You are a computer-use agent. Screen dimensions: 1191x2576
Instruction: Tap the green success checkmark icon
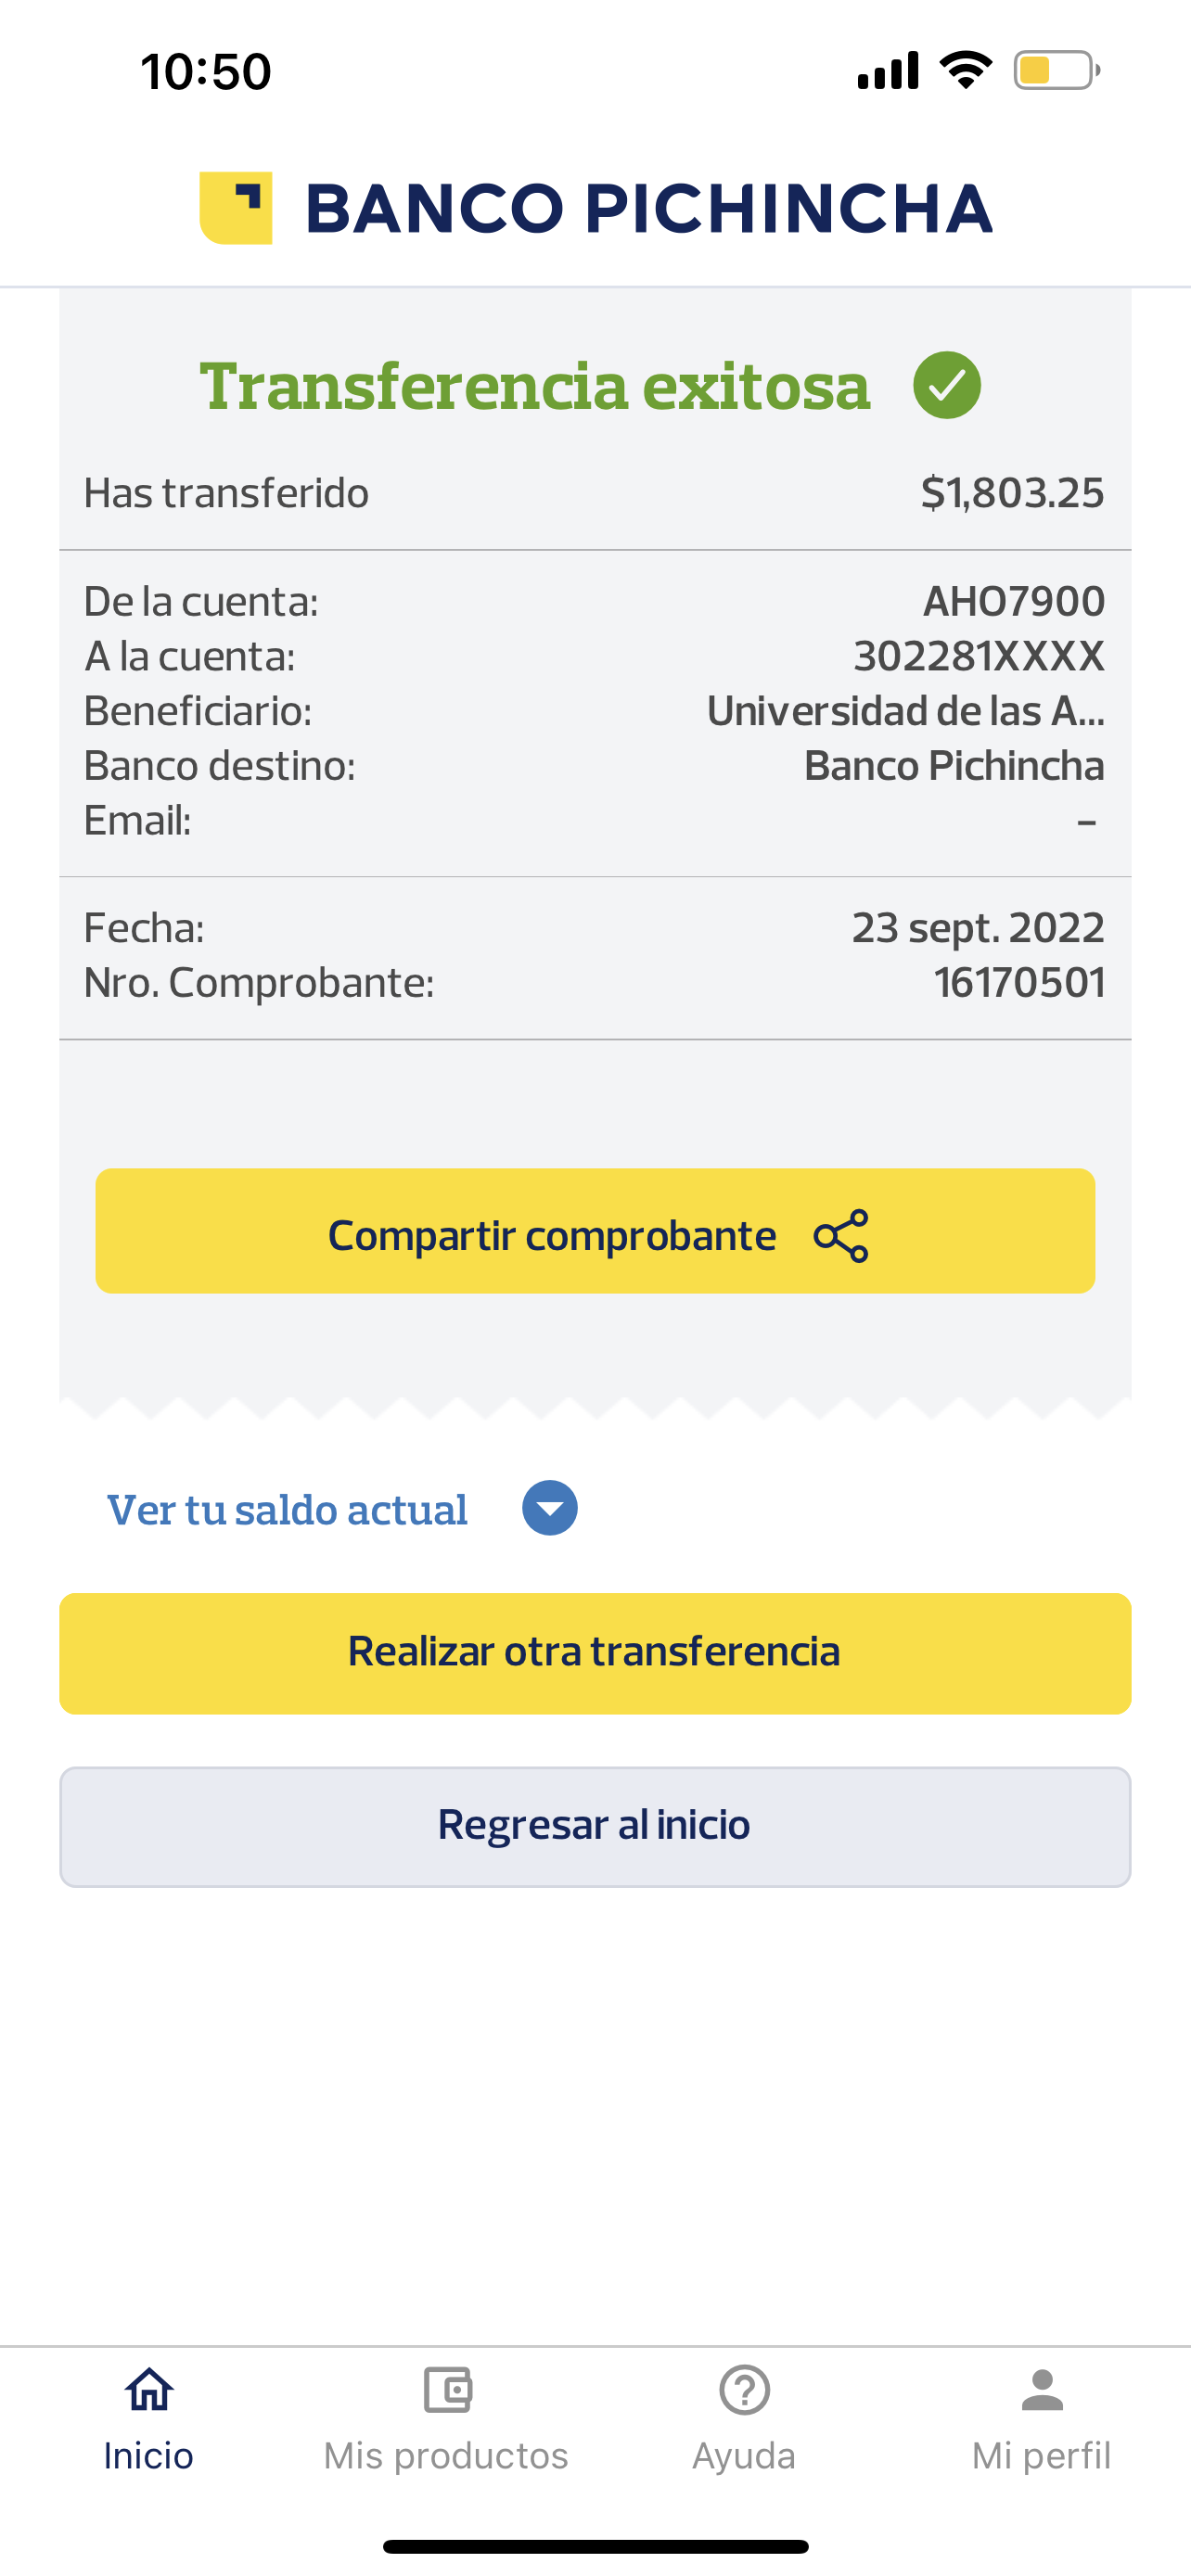point(946,386)
